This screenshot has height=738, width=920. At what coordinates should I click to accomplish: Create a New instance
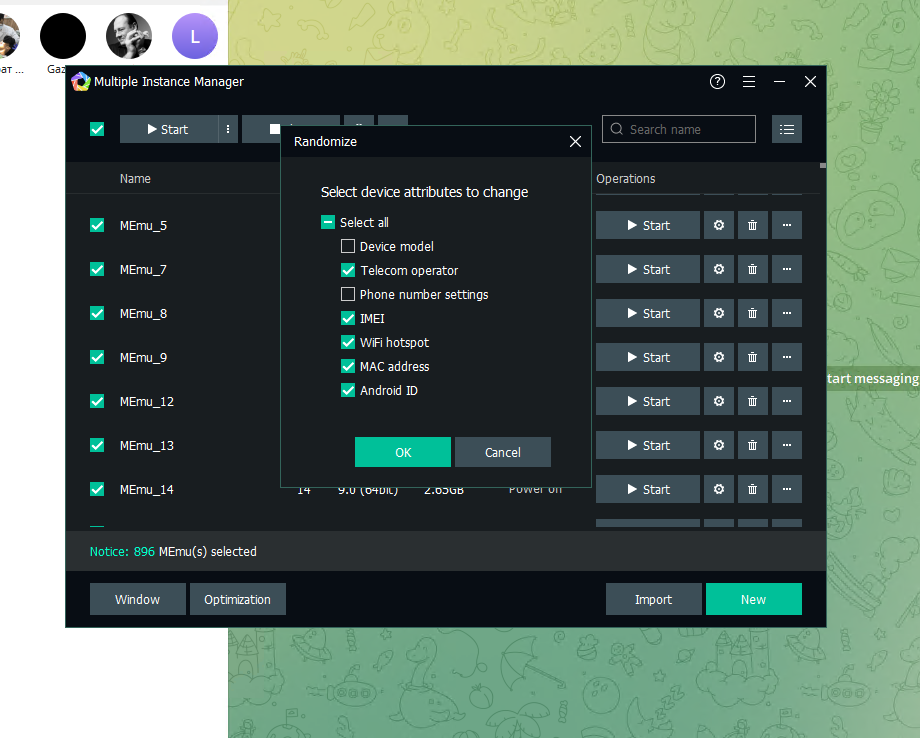tap(754, 599)
